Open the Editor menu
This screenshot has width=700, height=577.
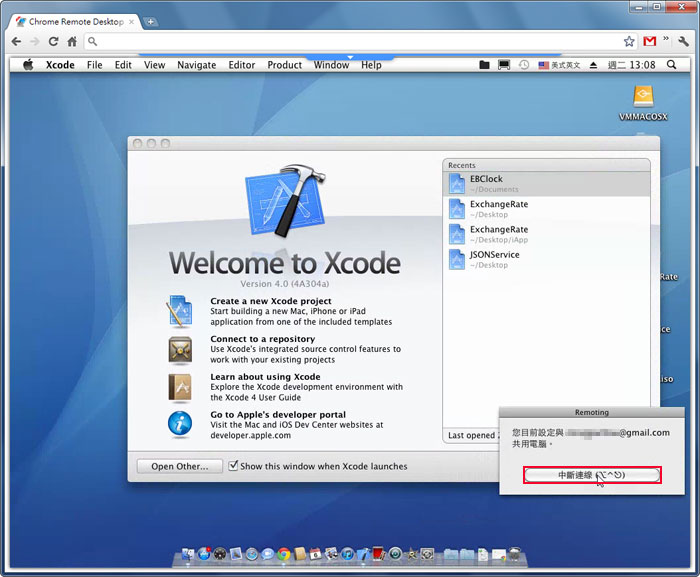point(242,65)
